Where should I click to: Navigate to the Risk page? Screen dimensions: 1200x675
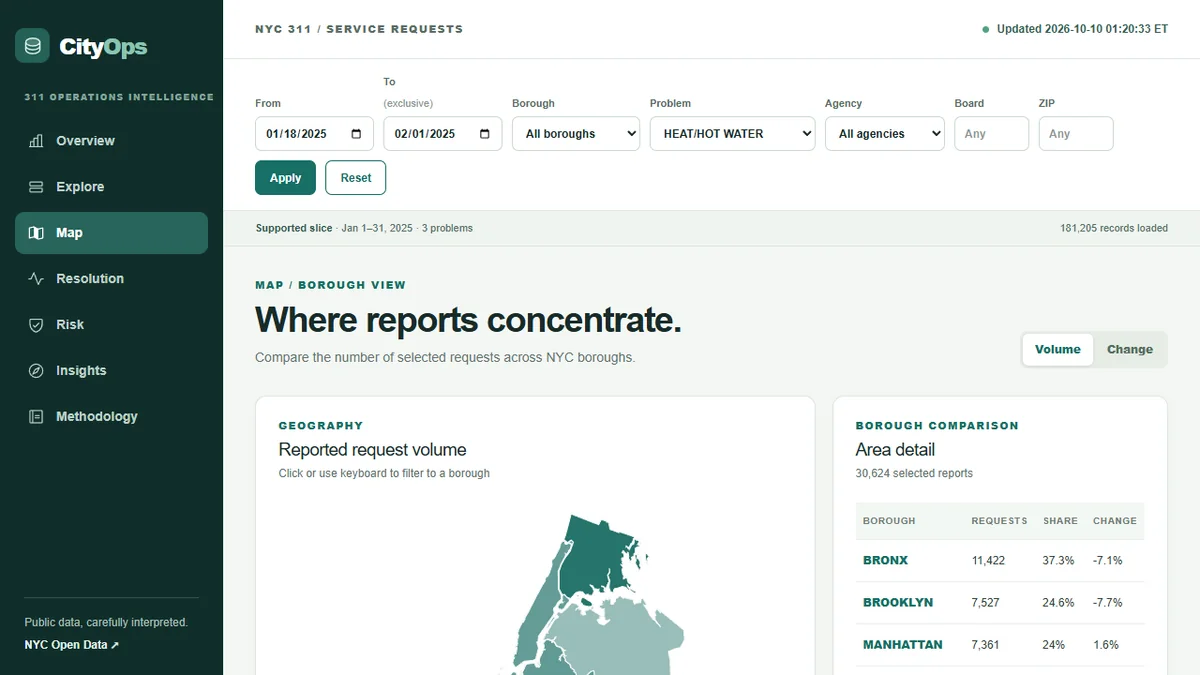111,325
